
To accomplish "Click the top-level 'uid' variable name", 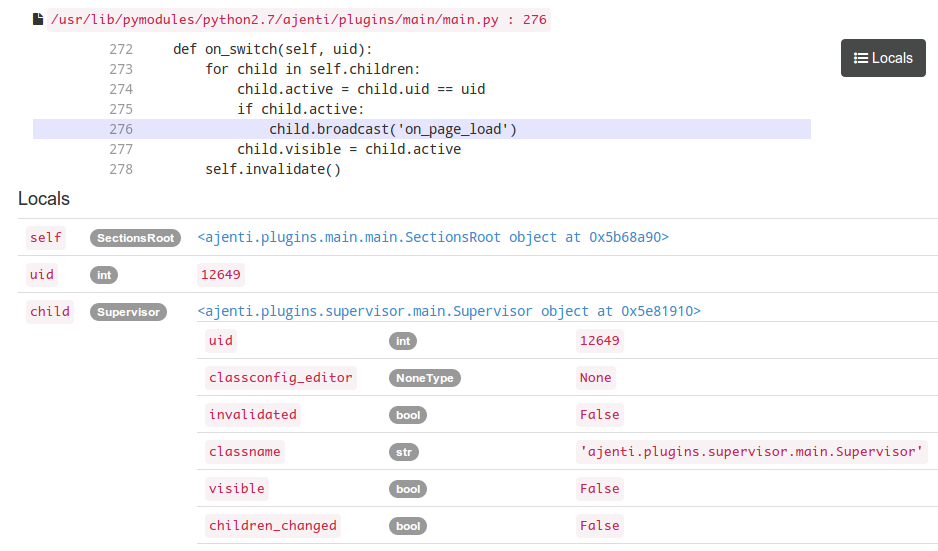I will 42,275.
